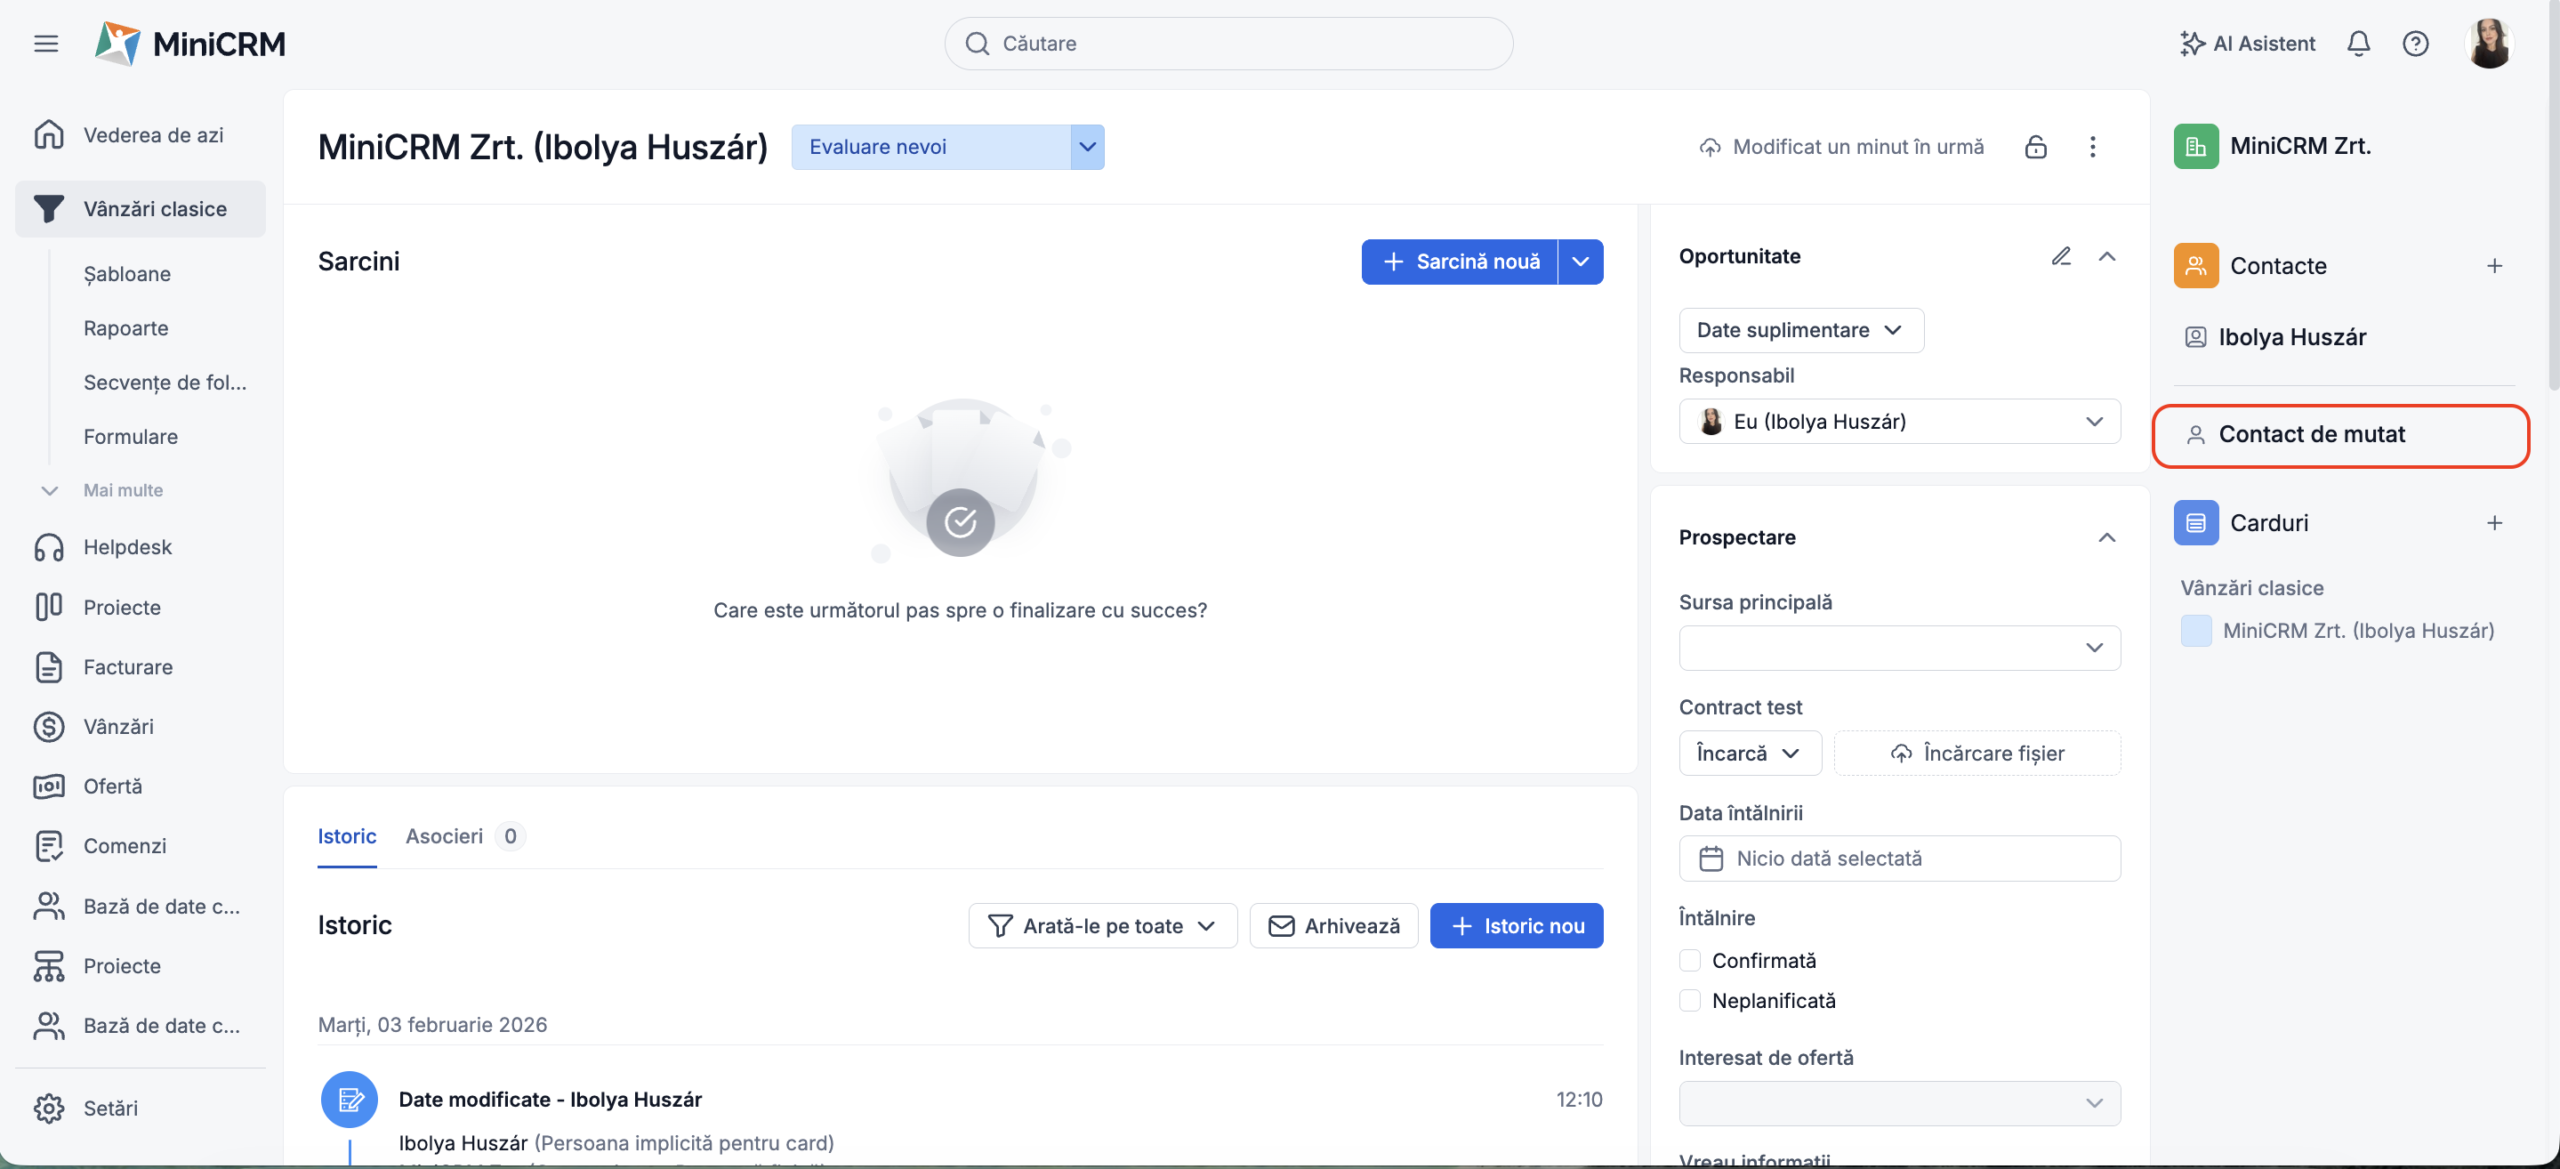Click the lock icon in card header

click(2035, 147)
